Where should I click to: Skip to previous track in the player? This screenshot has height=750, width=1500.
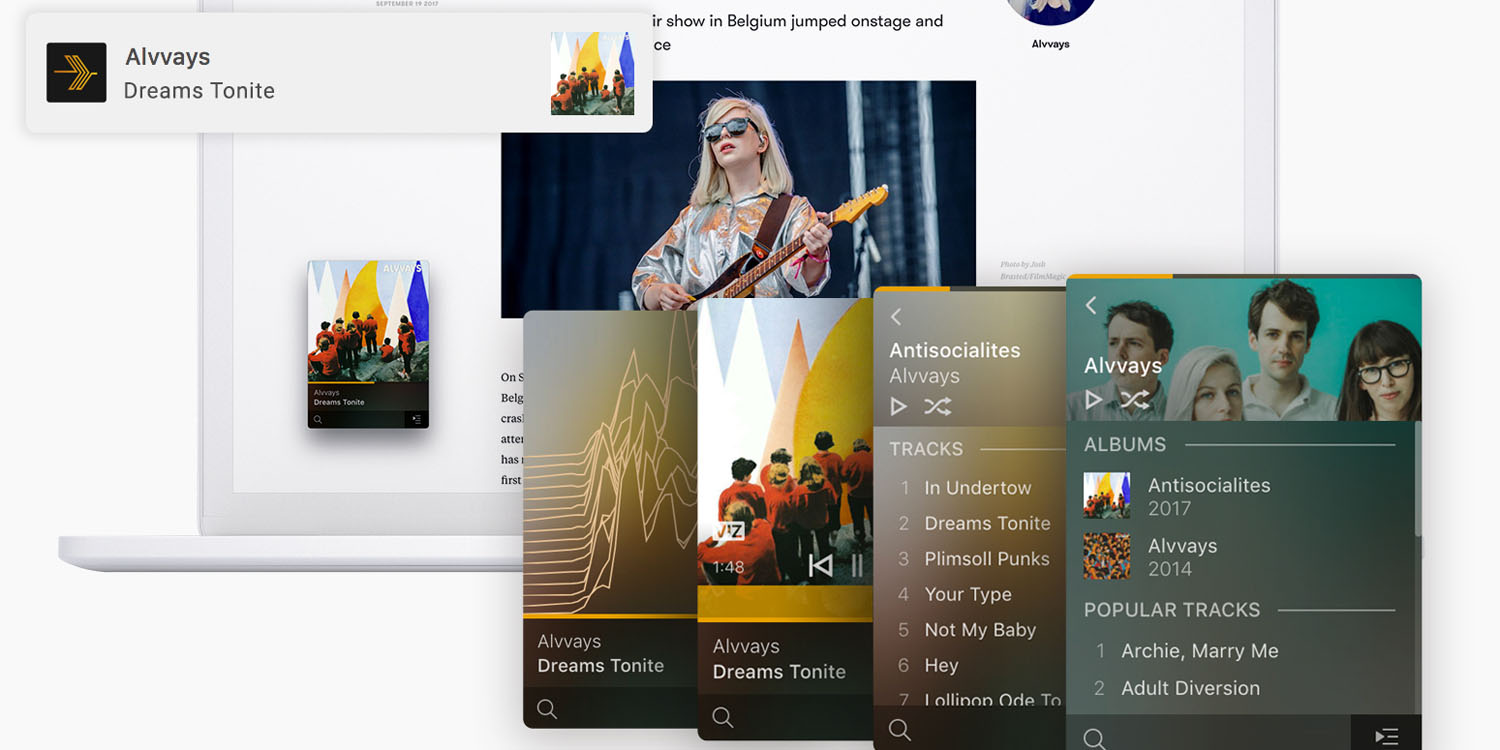point(821,566)
